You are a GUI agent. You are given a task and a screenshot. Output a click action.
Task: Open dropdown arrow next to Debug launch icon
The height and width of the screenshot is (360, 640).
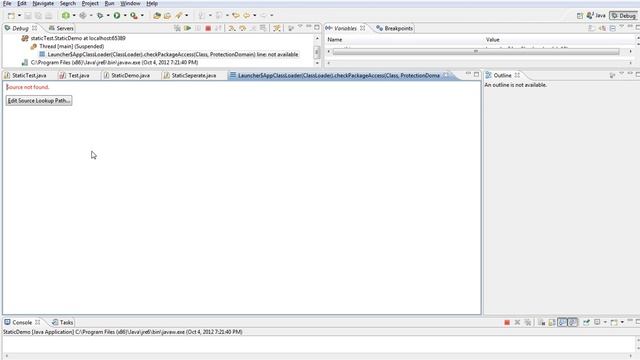[x=108, y=16]
